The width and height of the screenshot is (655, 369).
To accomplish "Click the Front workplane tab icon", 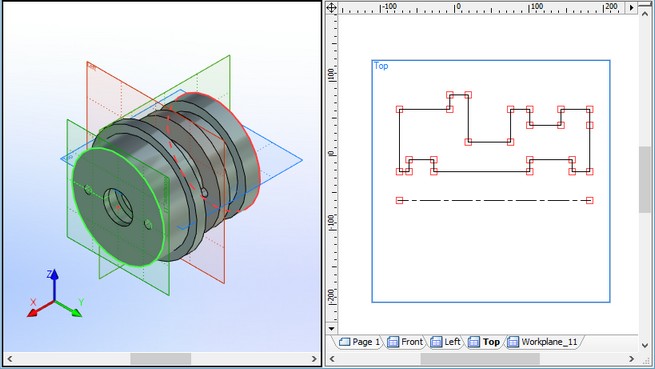I will [393, 342].
